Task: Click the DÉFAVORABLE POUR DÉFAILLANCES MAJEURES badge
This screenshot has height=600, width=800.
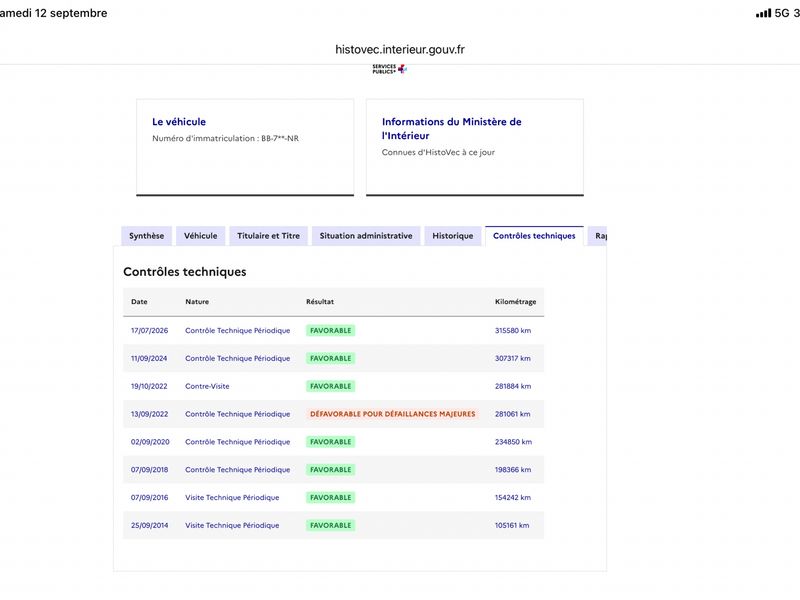Action: pyautogui.click(x=392, y=414)
